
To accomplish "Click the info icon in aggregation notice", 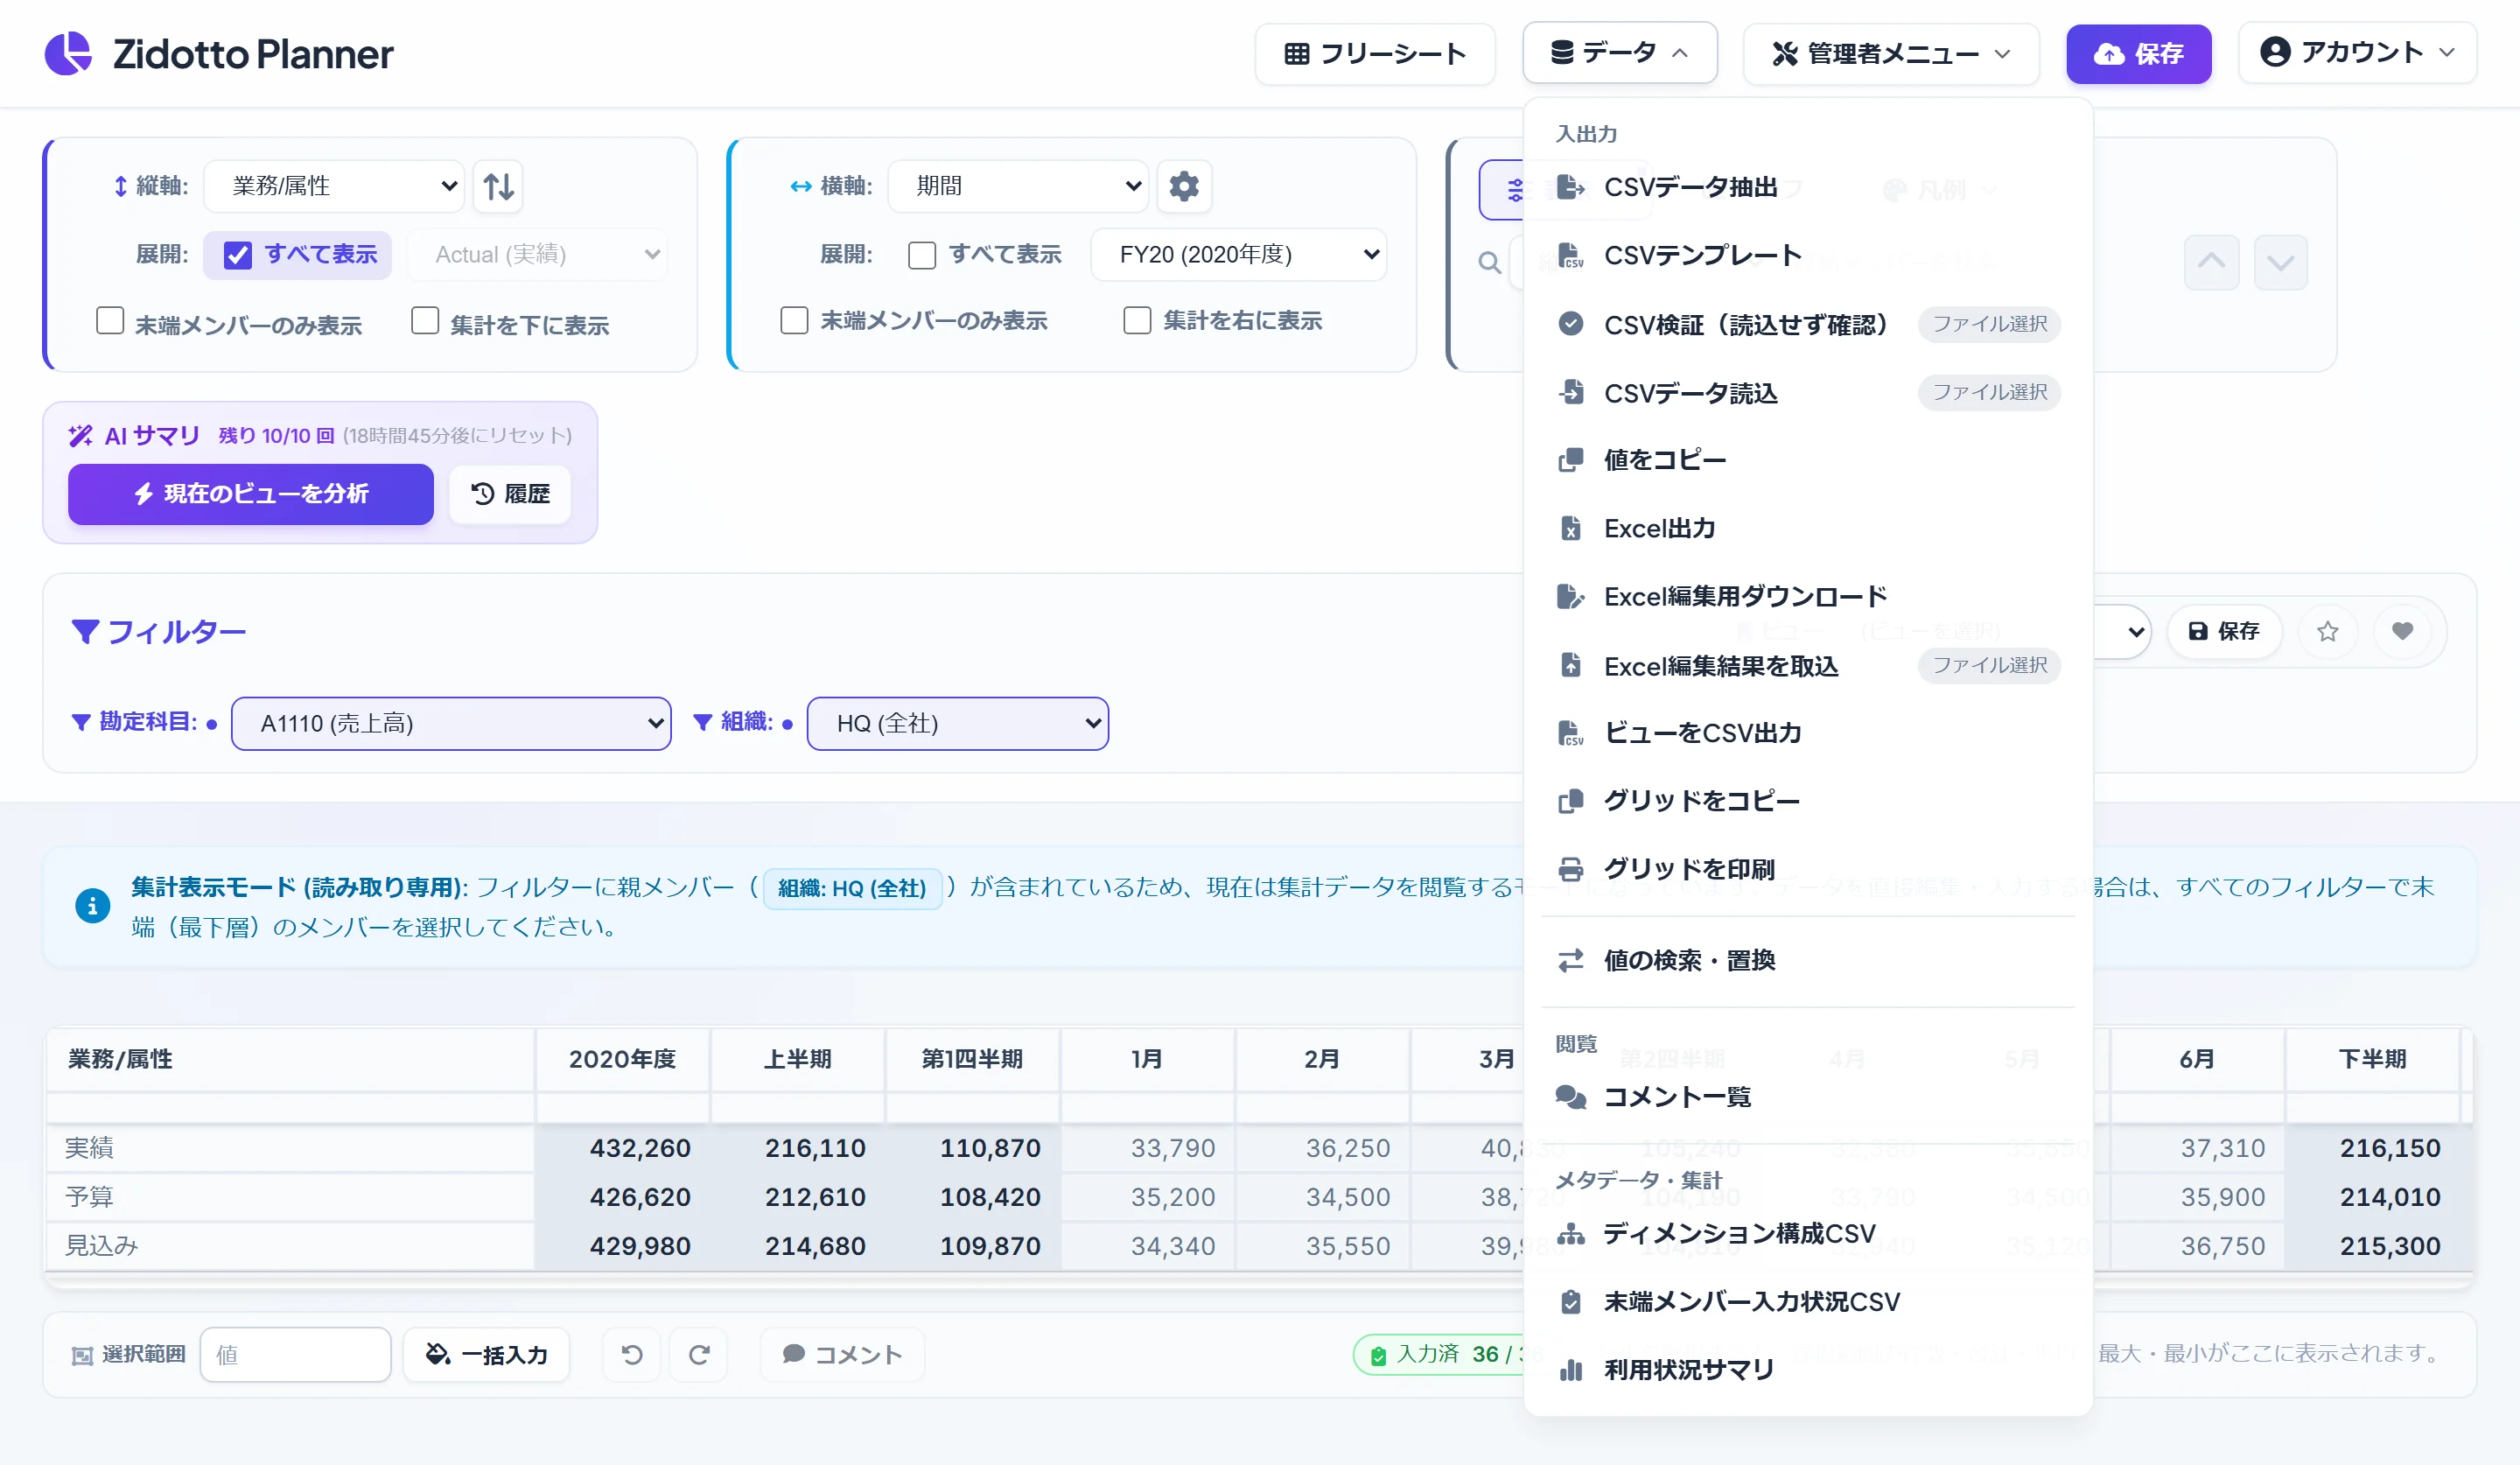I will (x=92, y=905).
